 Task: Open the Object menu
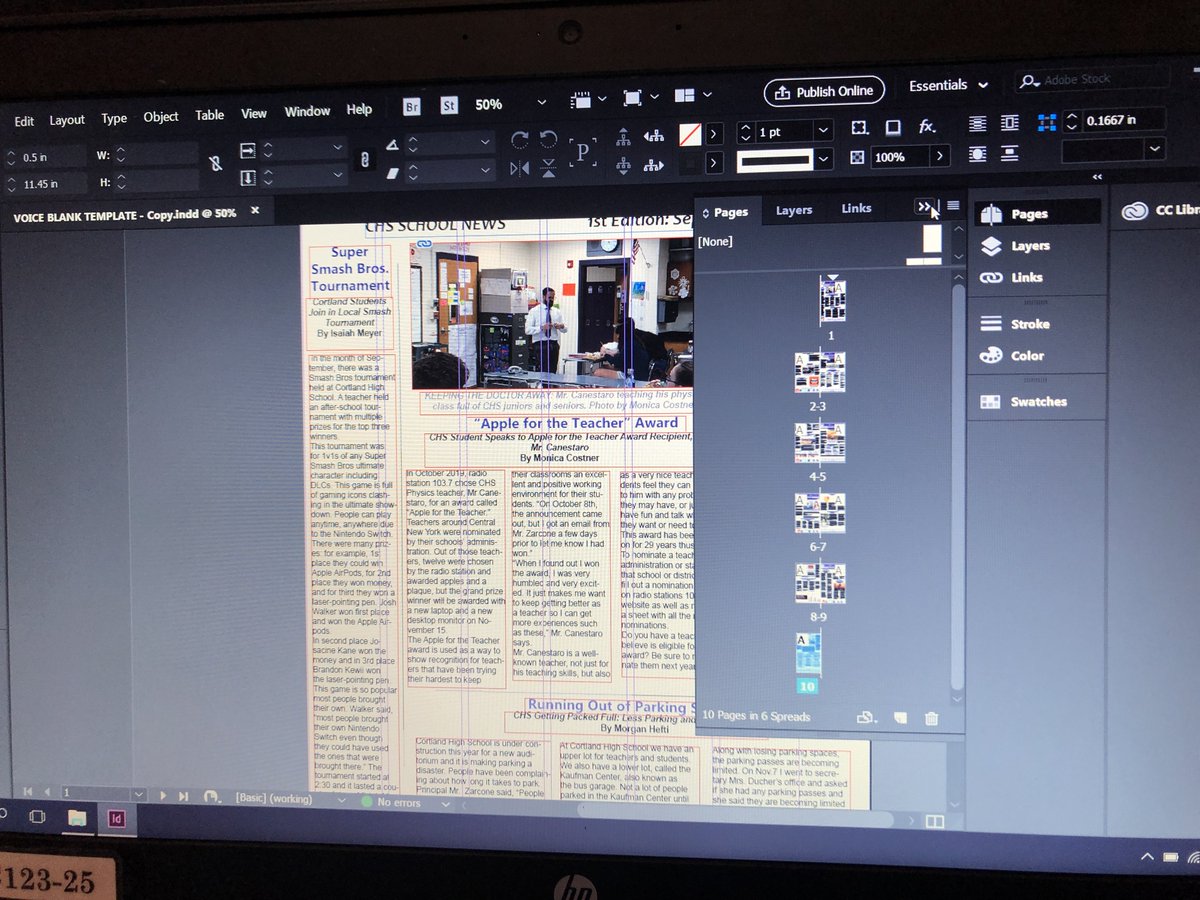160,117
